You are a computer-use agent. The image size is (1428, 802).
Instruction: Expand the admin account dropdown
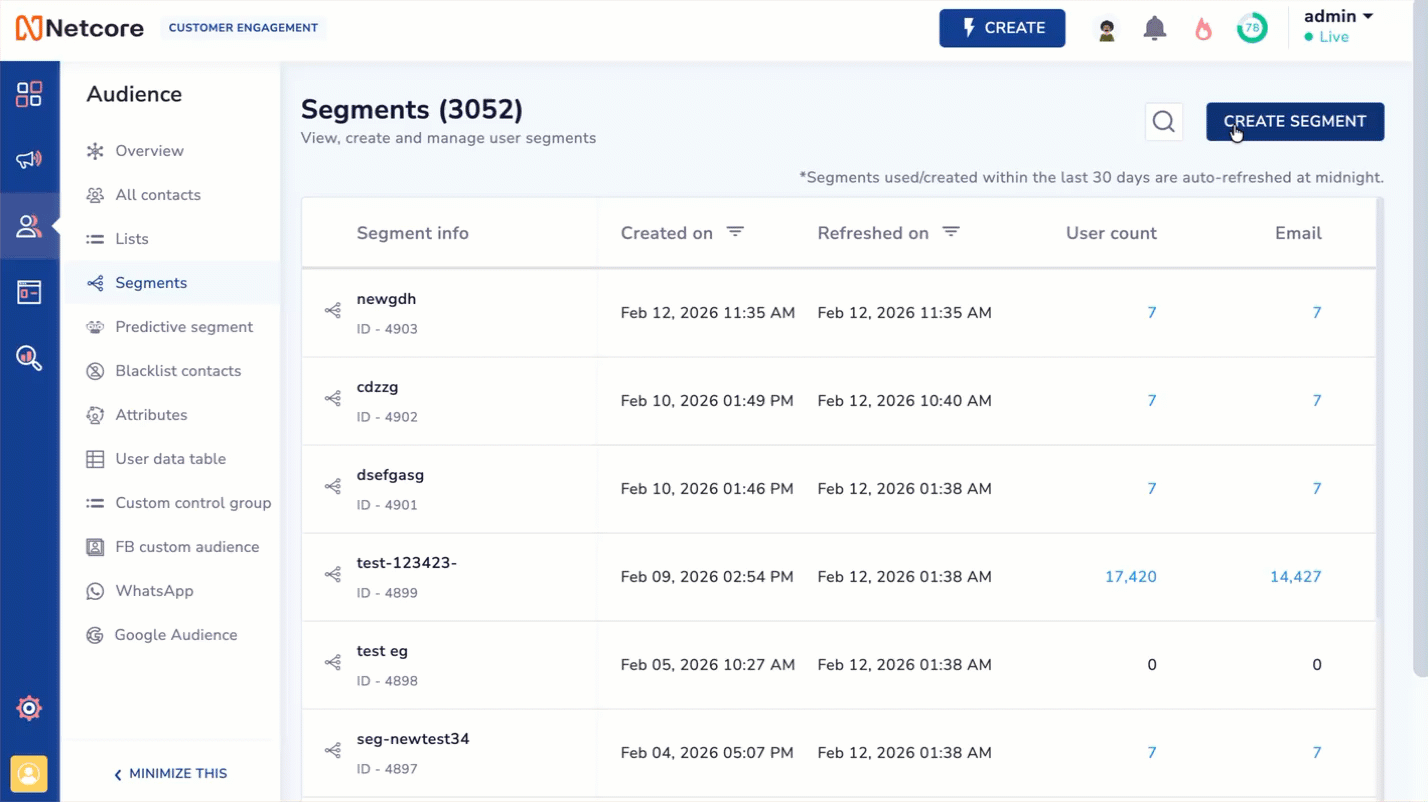click(1338, 16)
